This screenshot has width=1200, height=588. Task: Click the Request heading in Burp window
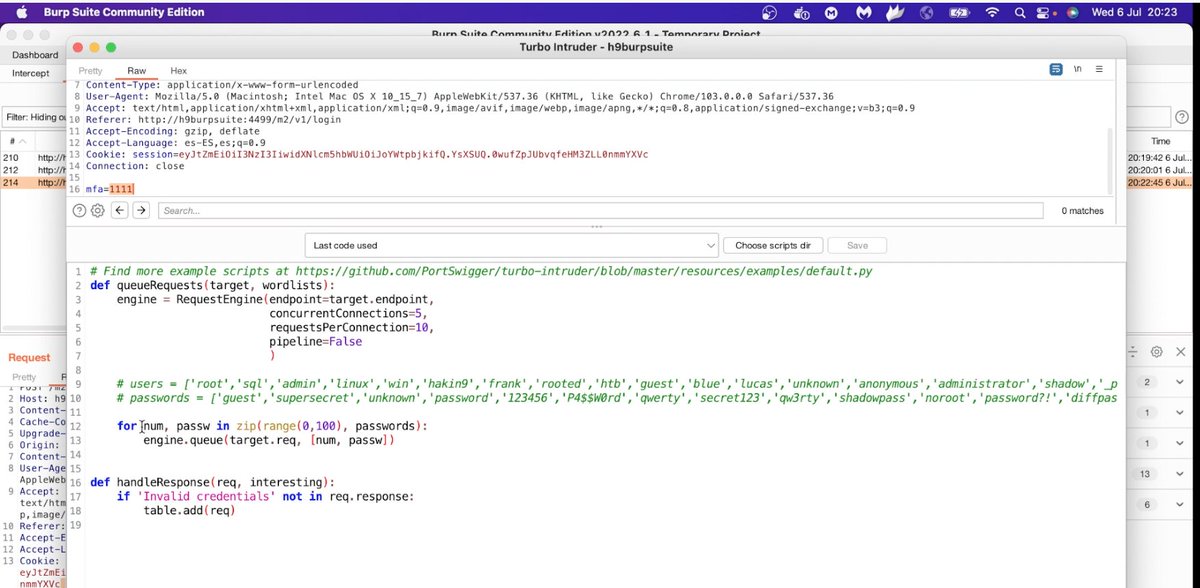coord(29,357)
